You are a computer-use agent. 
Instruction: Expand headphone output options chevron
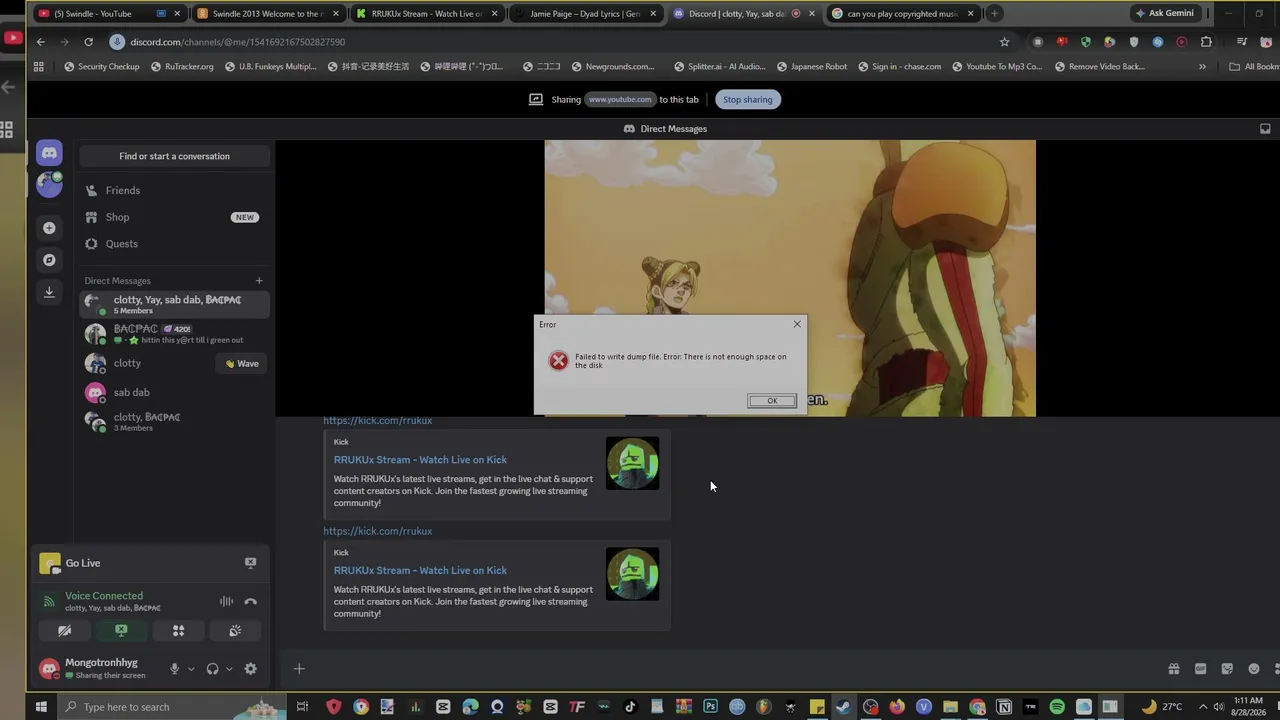click(x=228, y=669)
